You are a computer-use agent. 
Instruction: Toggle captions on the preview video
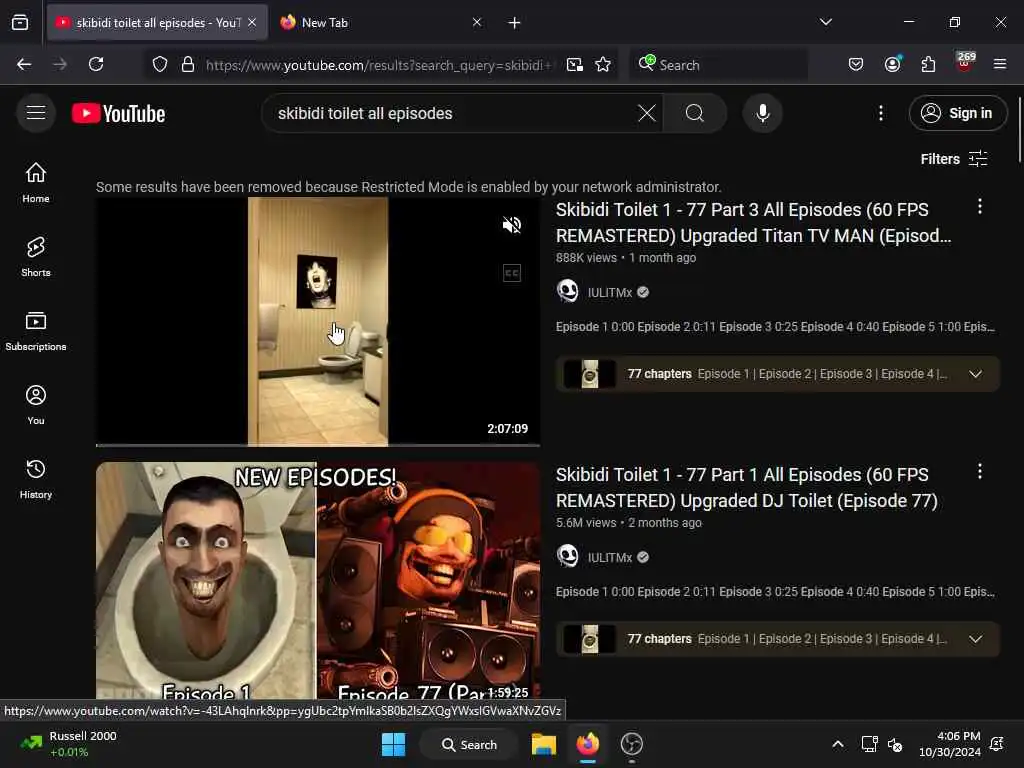click(511, 273)
